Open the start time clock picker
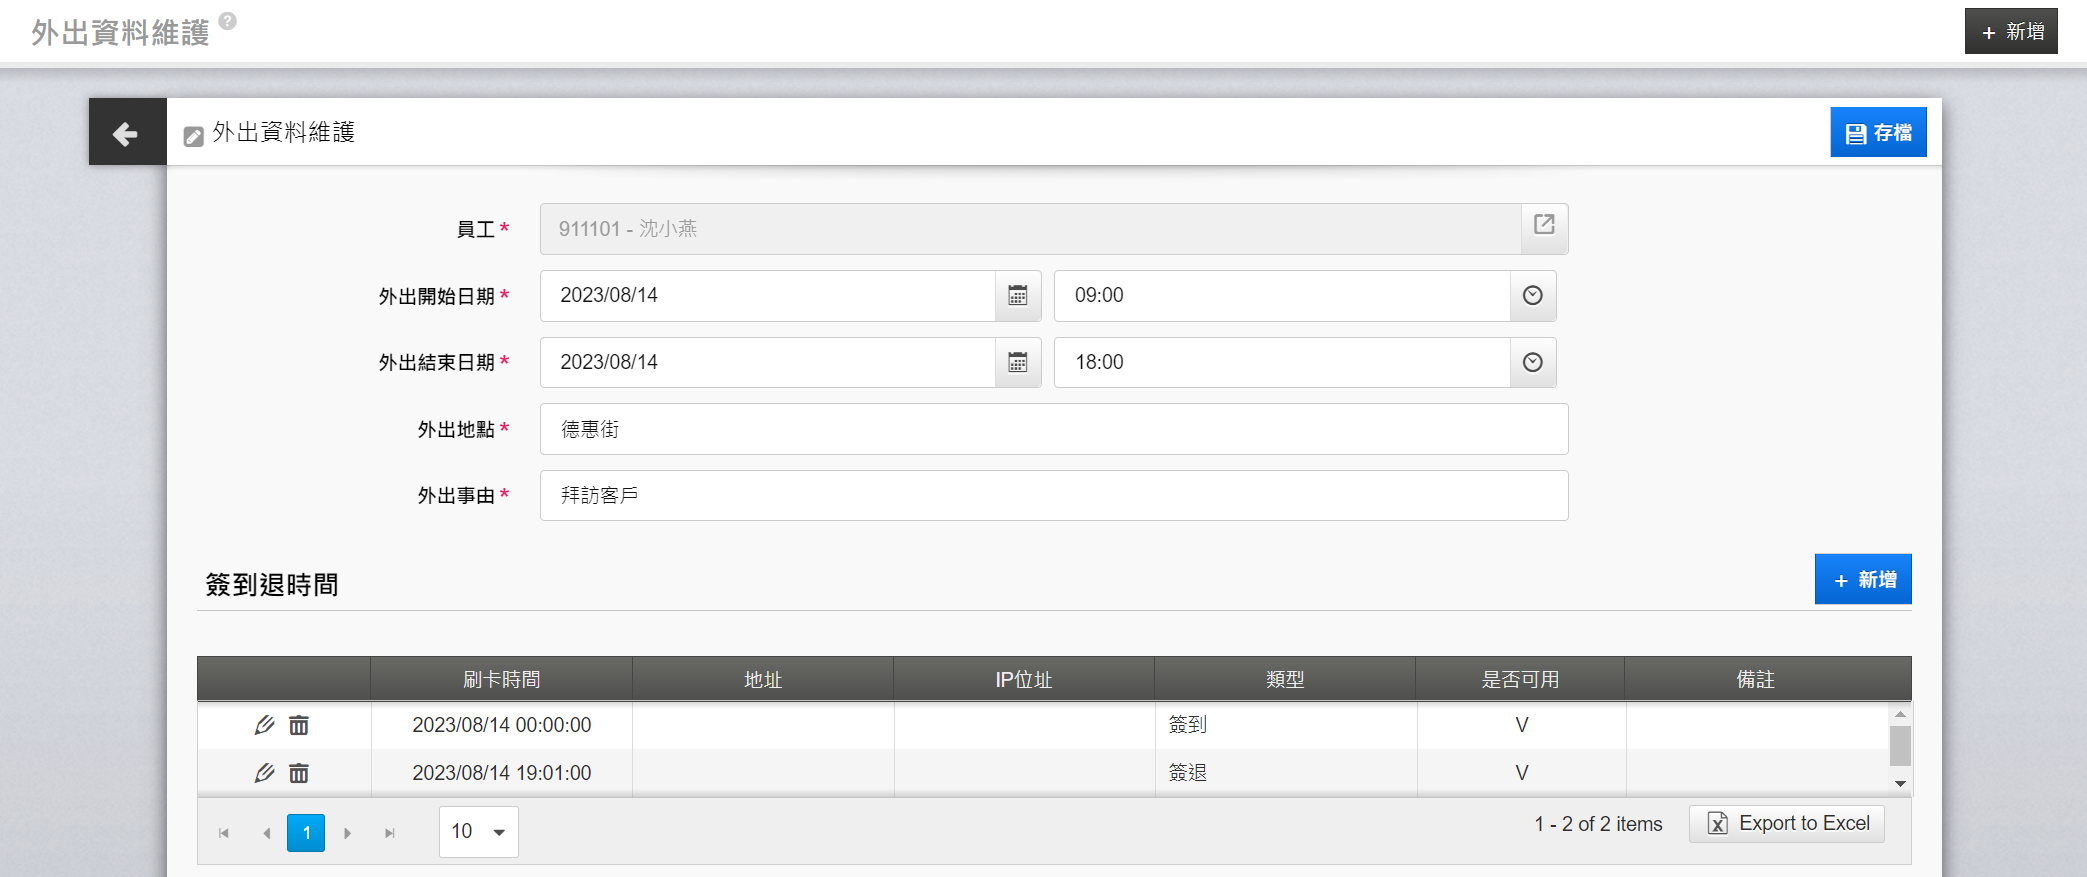The width and height of the screenshot is (2087, 877). pyautogui.click(x=1531, y=296)
